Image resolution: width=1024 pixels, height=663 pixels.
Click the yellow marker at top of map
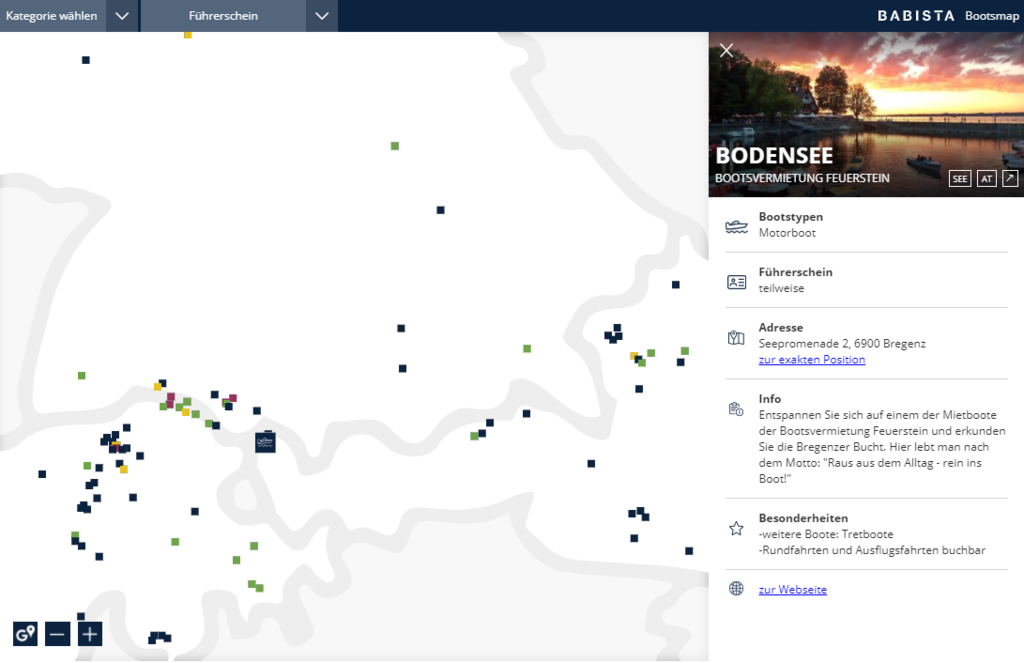pyautogui.click(x=187, y=35)
